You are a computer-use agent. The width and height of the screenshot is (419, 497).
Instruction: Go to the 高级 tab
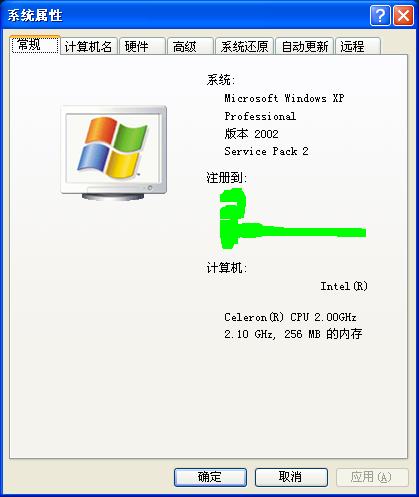point(190,46)
